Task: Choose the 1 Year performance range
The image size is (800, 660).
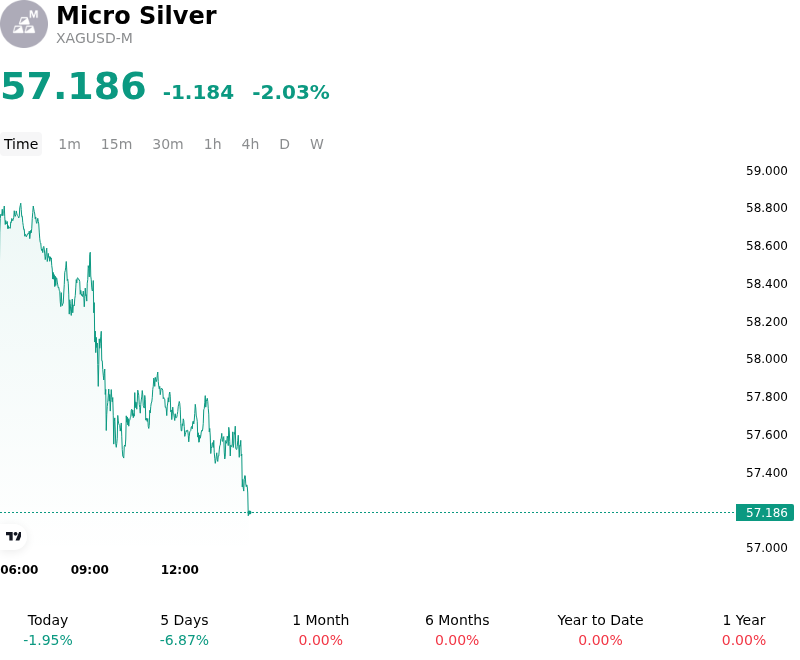Action: coord(744,630)
